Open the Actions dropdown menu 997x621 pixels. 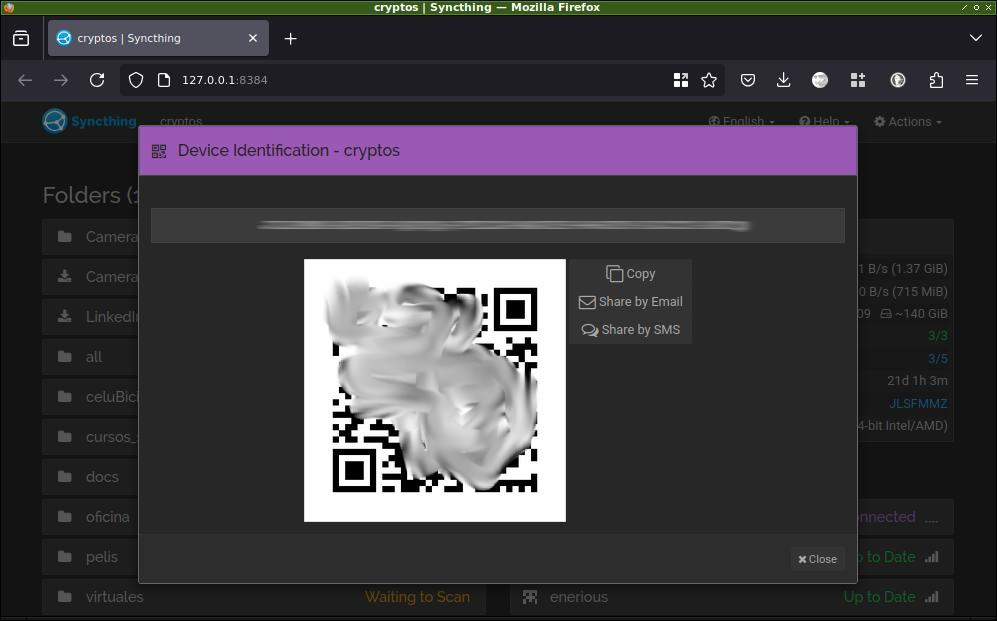click(x=908, y=121)
